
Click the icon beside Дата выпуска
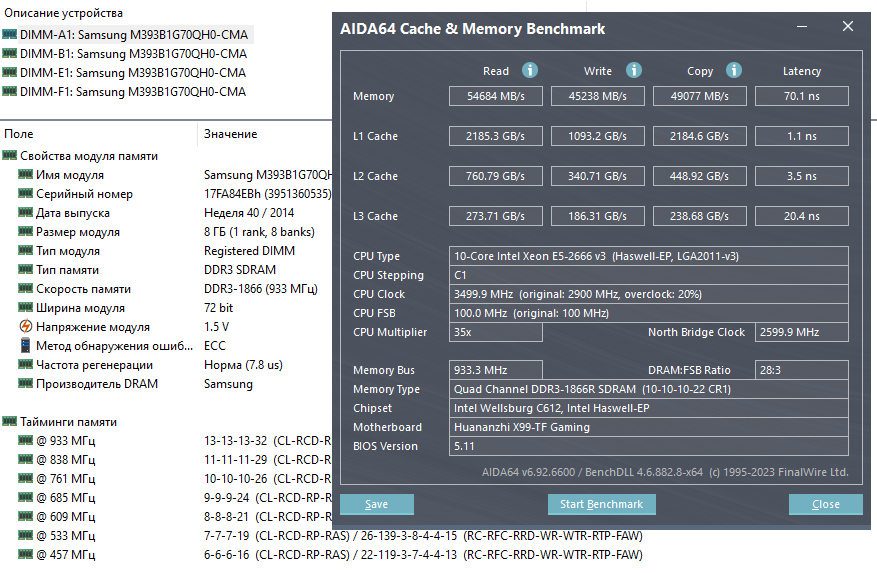coord(26,213)
